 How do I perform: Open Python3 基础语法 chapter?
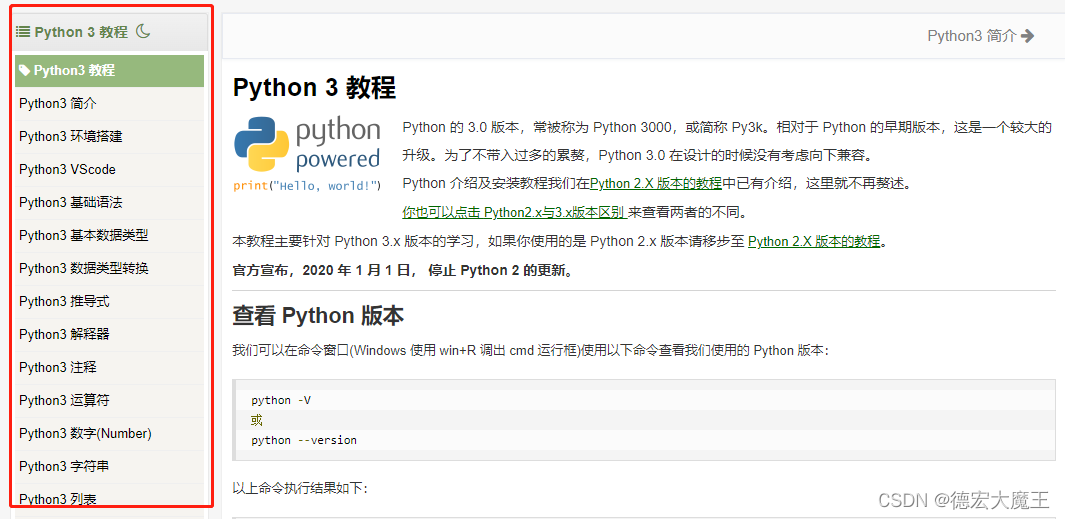click(x=109, y=202)
